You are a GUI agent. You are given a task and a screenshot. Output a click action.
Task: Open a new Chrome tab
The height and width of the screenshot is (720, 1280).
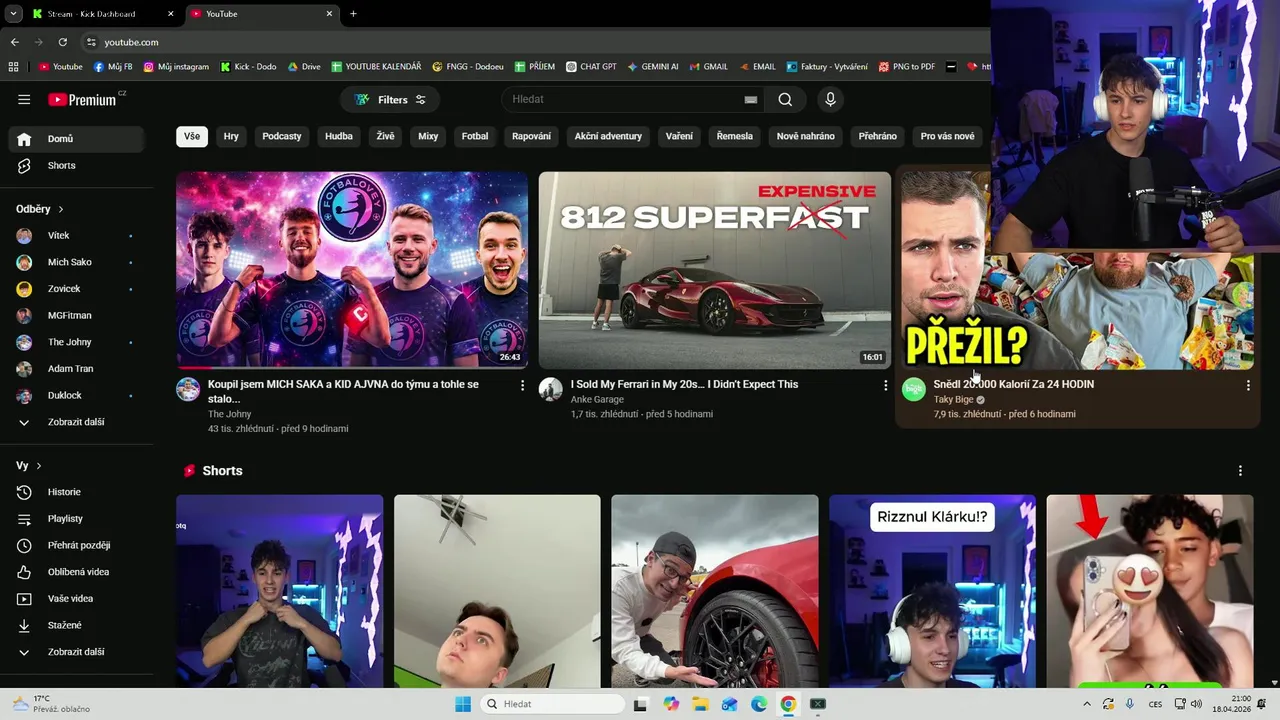[x=353, y=14]
